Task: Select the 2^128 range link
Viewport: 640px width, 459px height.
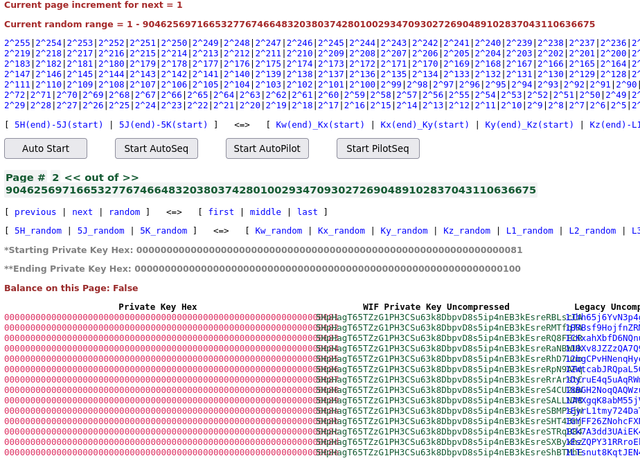Action: point(613,74)
